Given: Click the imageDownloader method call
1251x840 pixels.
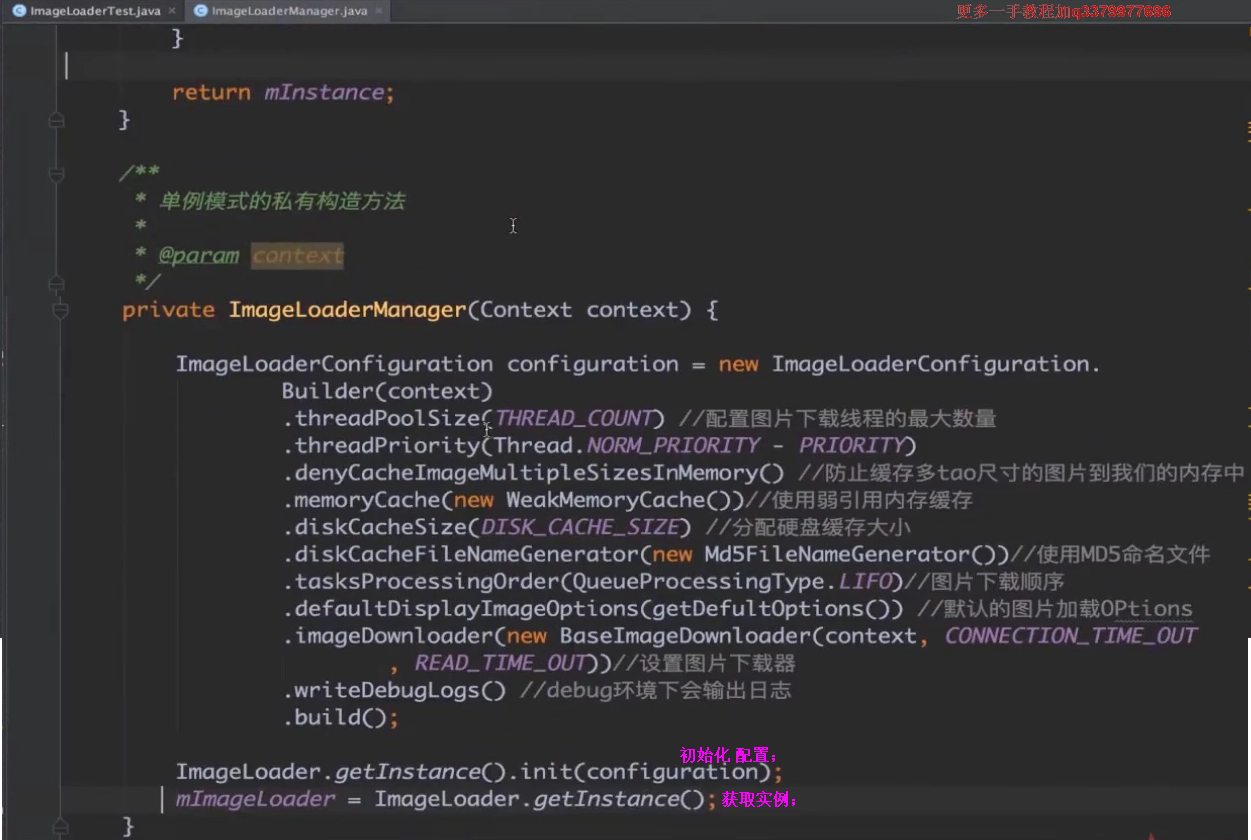Looking at the screenshot, I should 394,635.
